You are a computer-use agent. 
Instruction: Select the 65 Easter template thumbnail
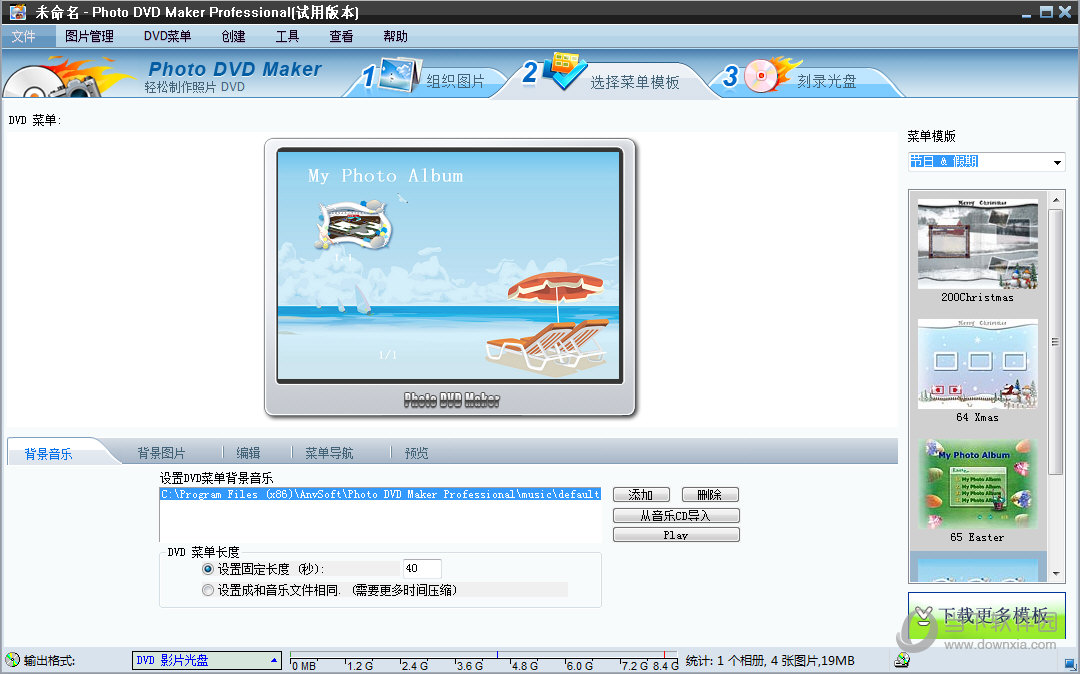(978, 484)
